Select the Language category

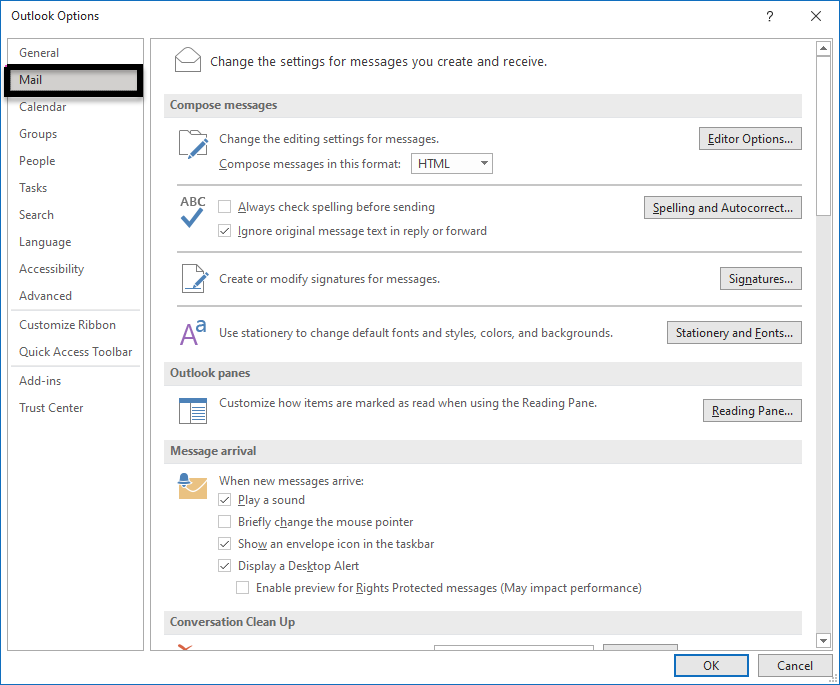pos(75,242)
